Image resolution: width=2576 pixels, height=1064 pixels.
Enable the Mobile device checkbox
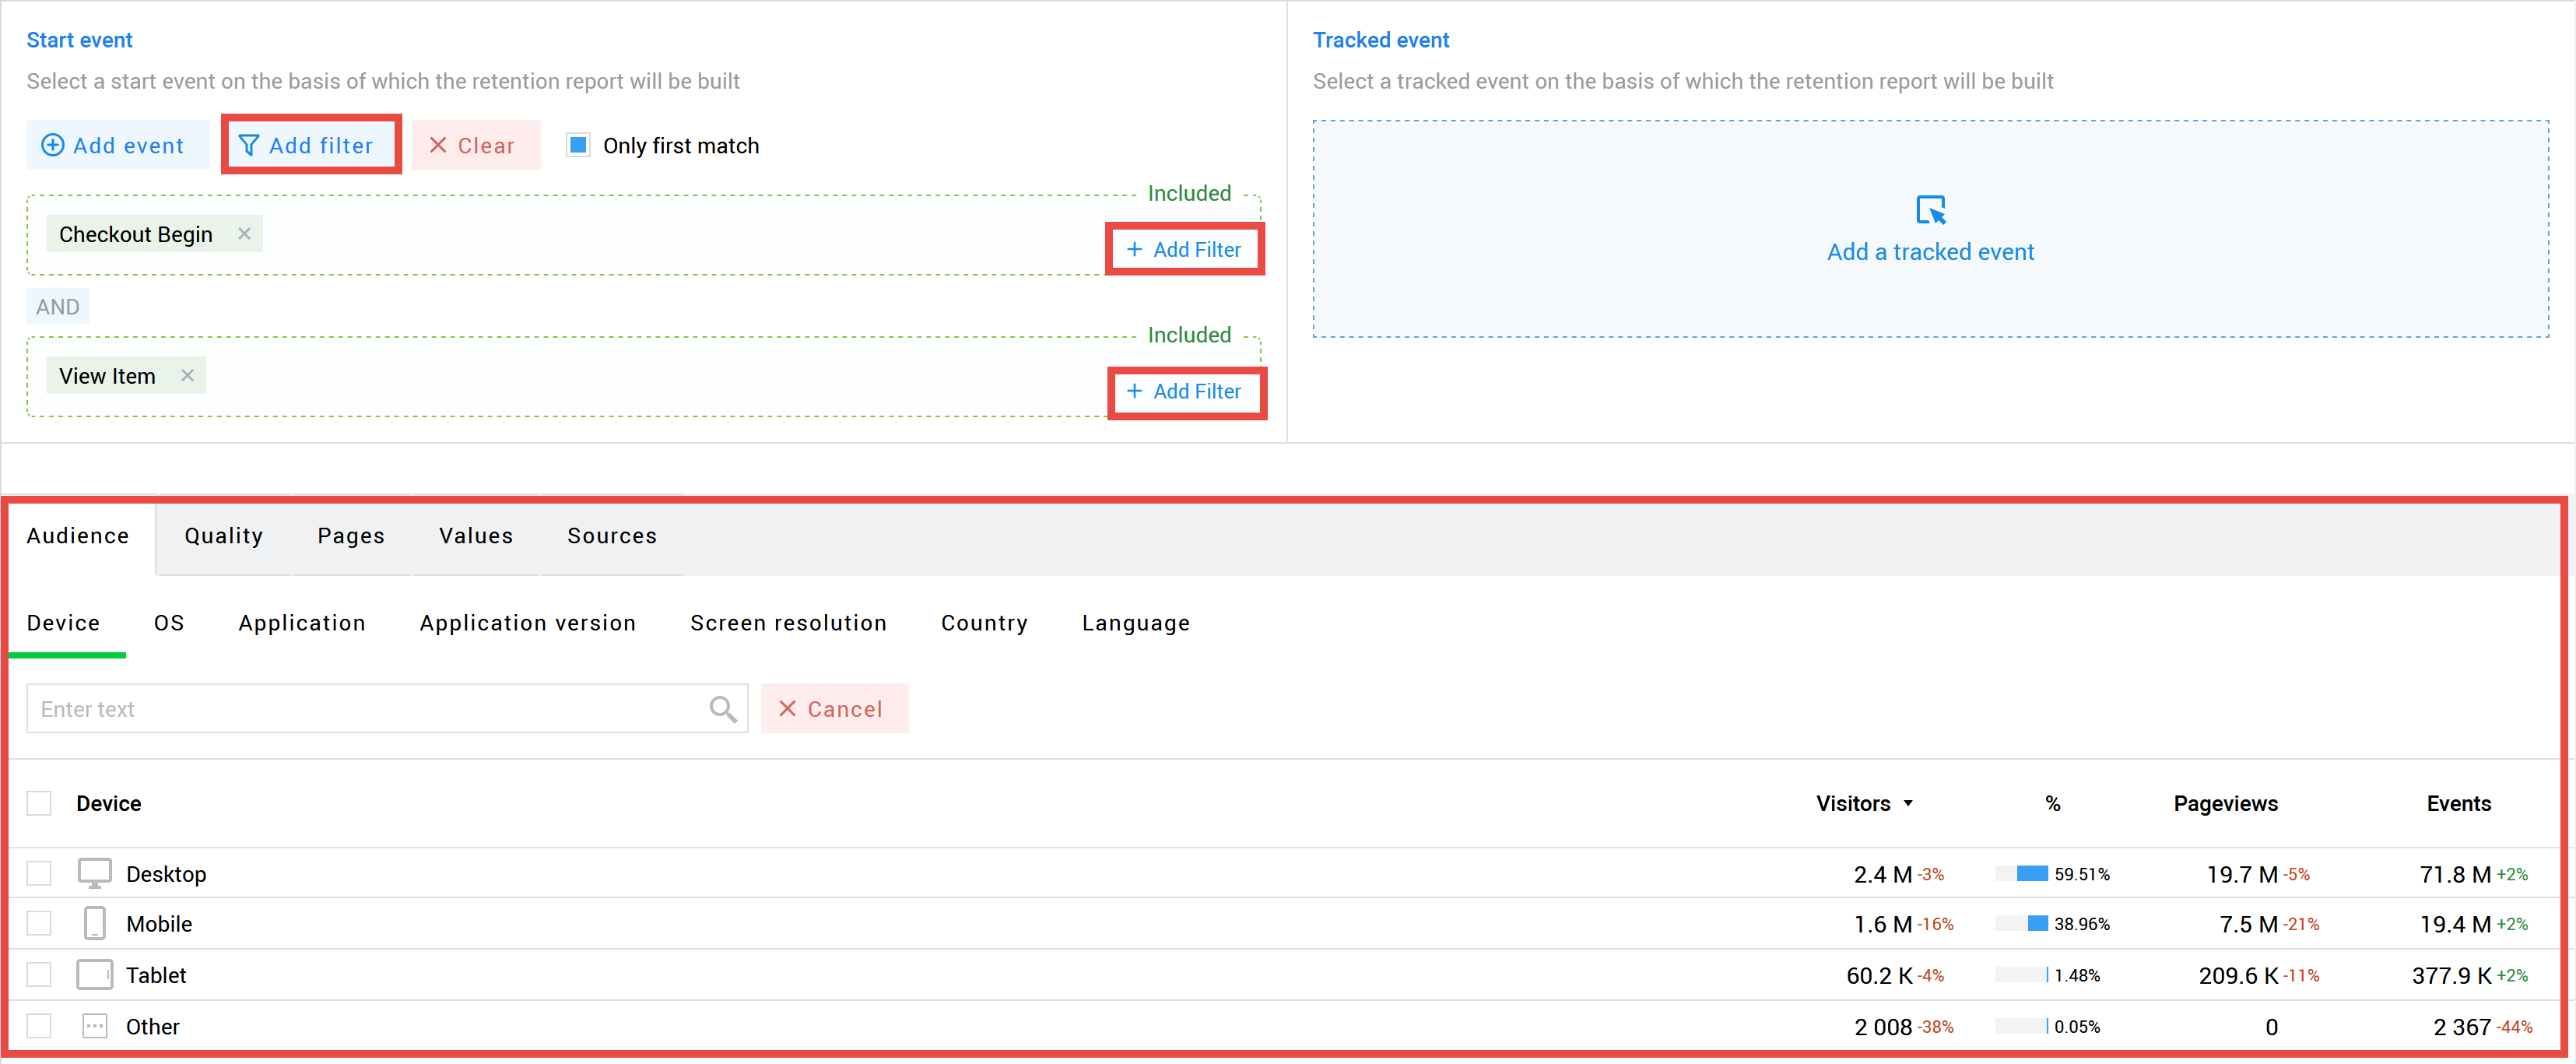tap(43, 921)
